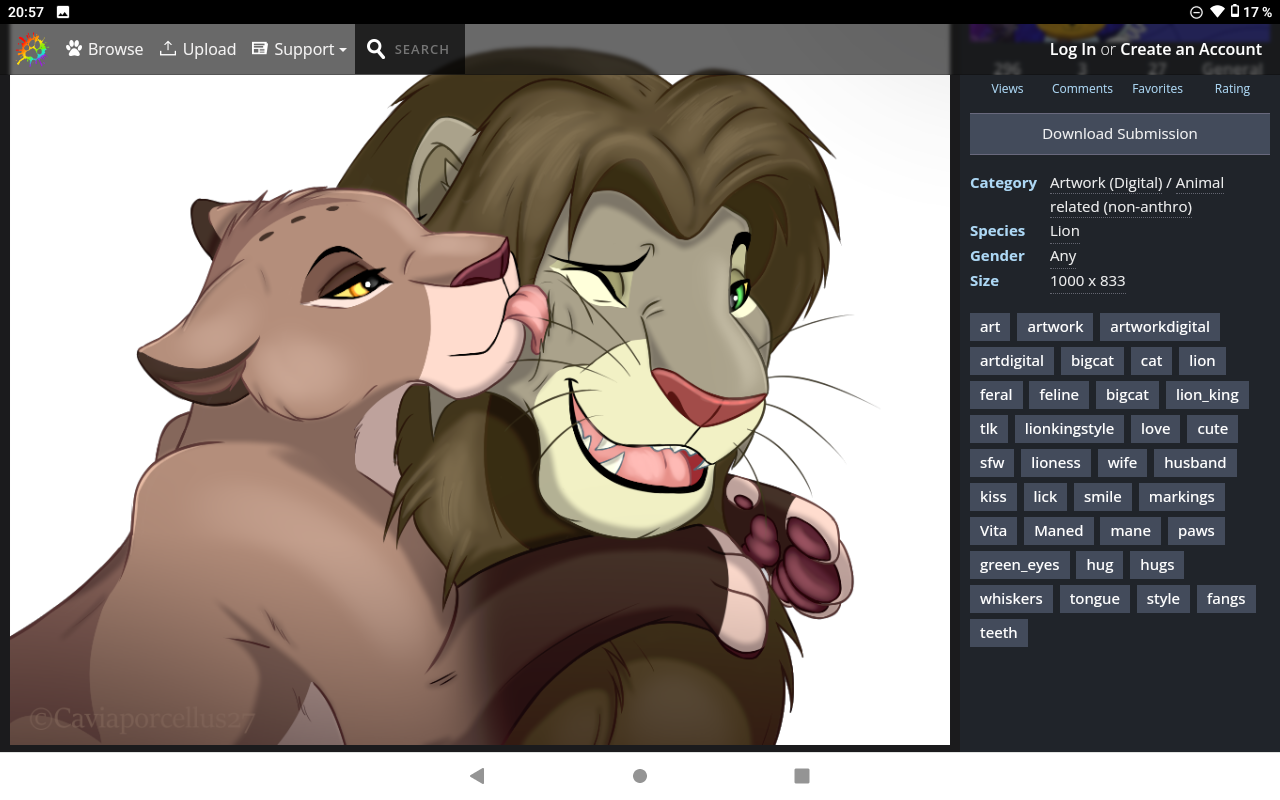
Task: Open the 'feral' tag
Action: [996, 395]
